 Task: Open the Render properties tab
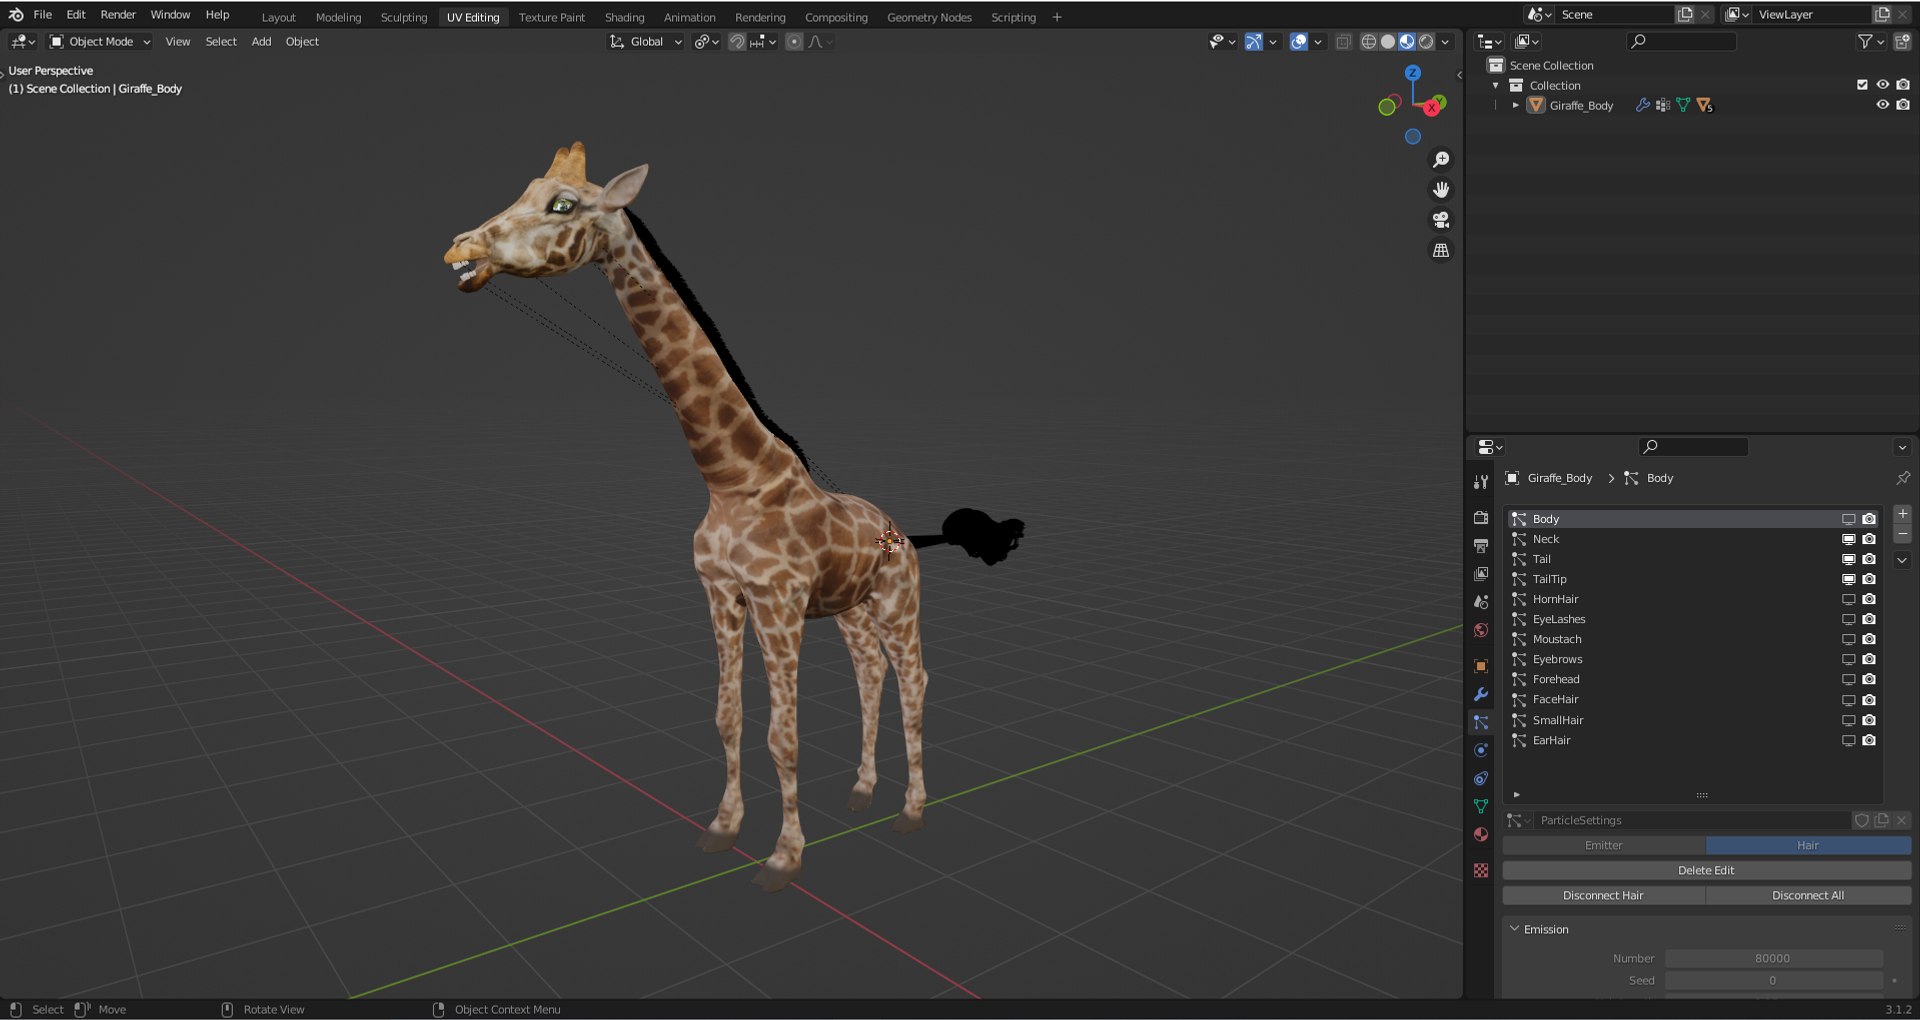1481,518
